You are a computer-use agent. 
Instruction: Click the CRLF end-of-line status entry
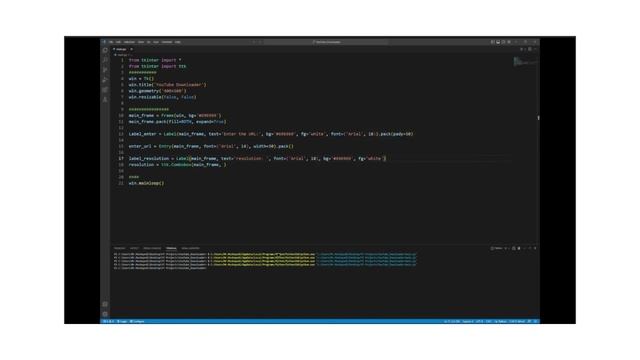(x=489, y=322)
